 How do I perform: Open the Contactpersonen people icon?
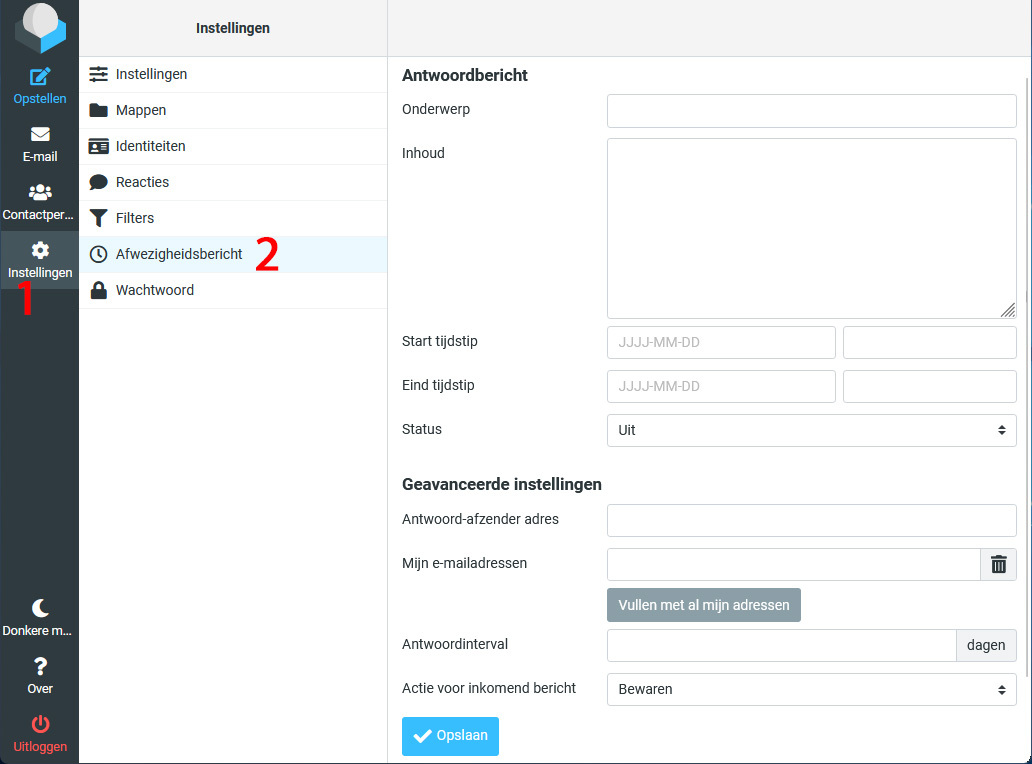40,193
